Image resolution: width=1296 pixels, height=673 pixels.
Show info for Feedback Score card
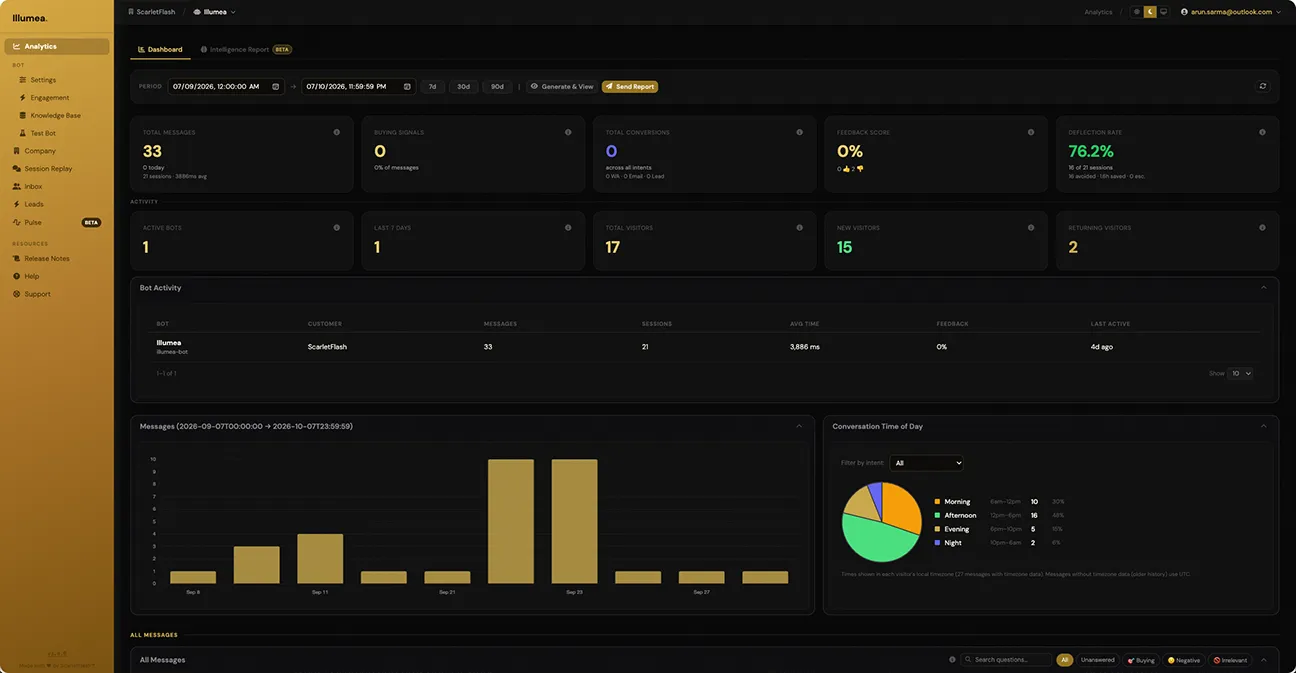1031,132
